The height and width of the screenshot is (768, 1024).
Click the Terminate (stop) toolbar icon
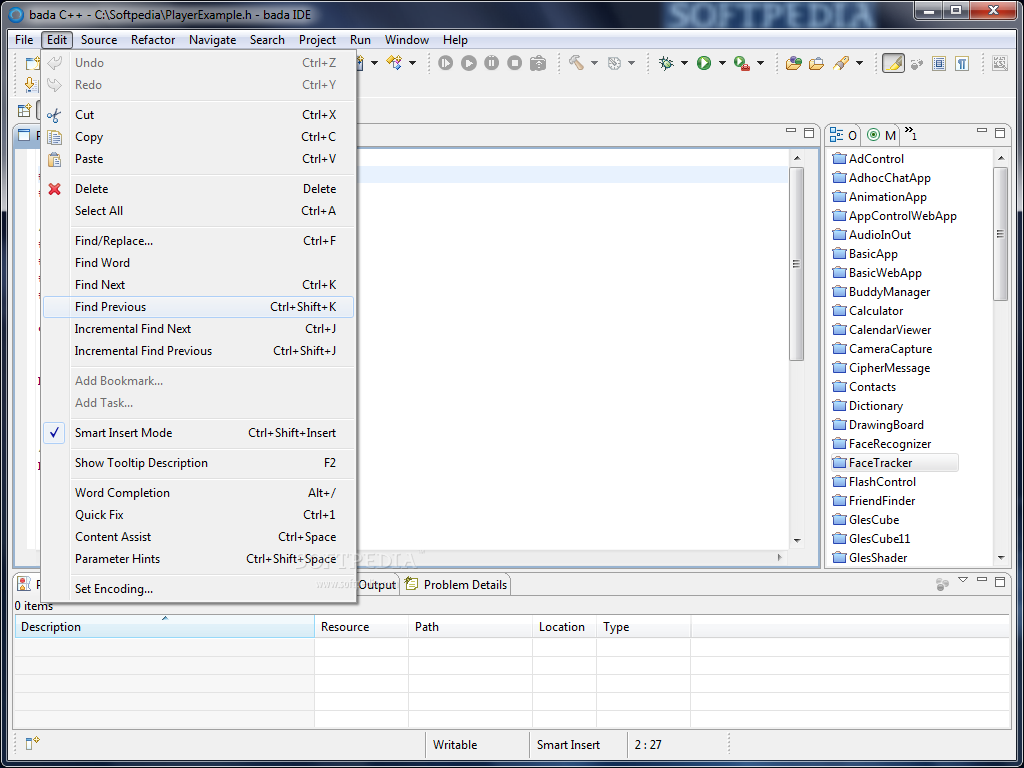click(x=515, y=63)
